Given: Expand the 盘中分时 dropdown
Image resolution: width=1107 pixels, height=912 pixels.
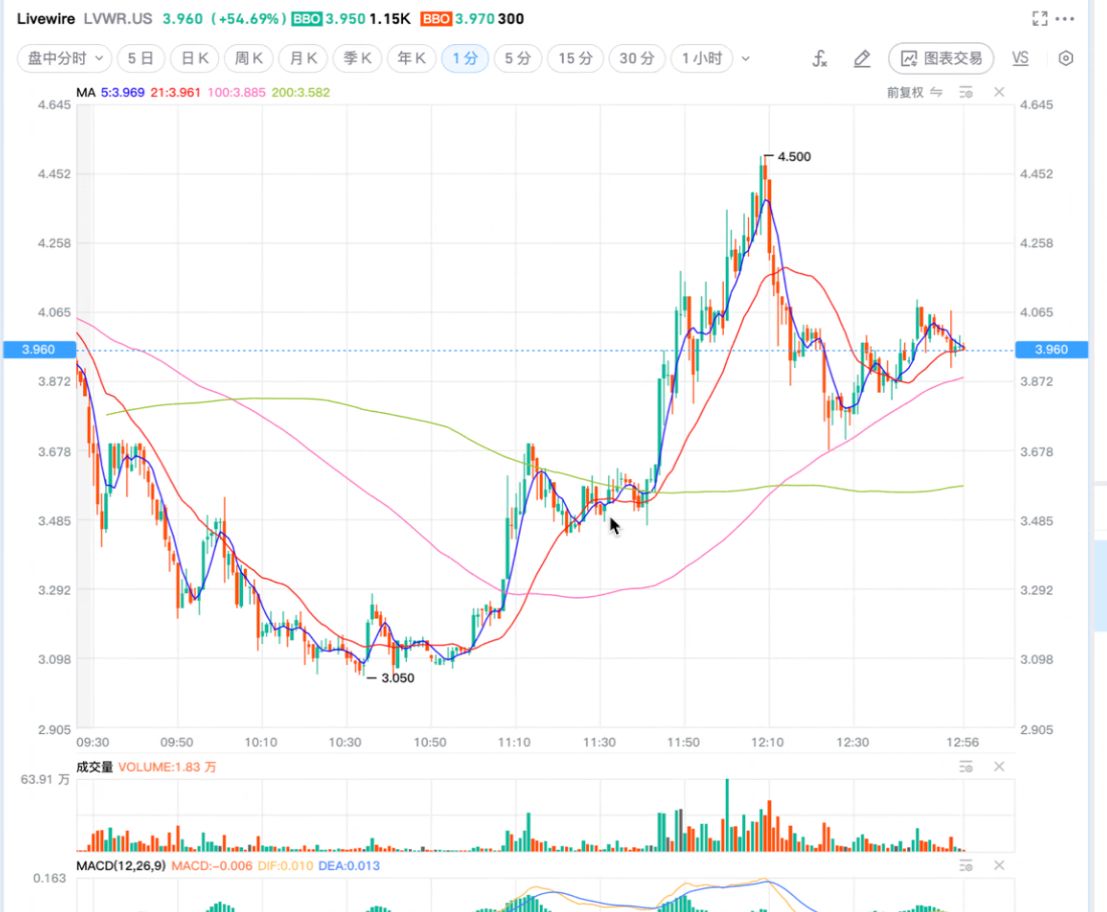Looking at the screenshot, I should (65, 58).
